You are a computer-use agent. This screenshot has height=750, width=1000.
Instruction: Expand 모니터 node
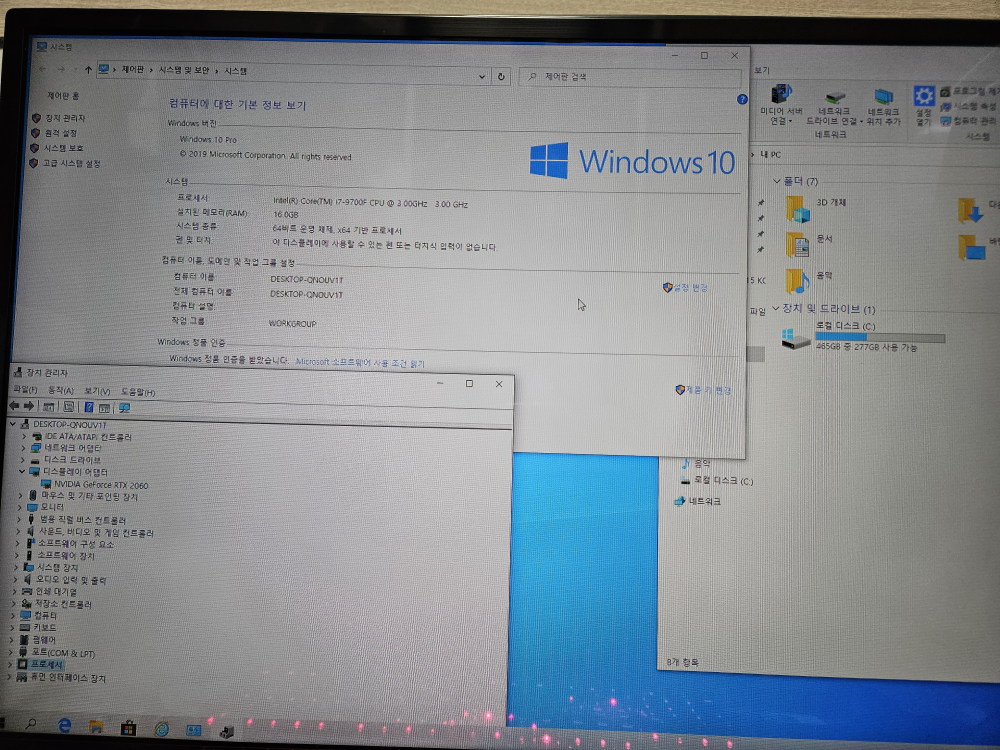click(x=20, y=507)
